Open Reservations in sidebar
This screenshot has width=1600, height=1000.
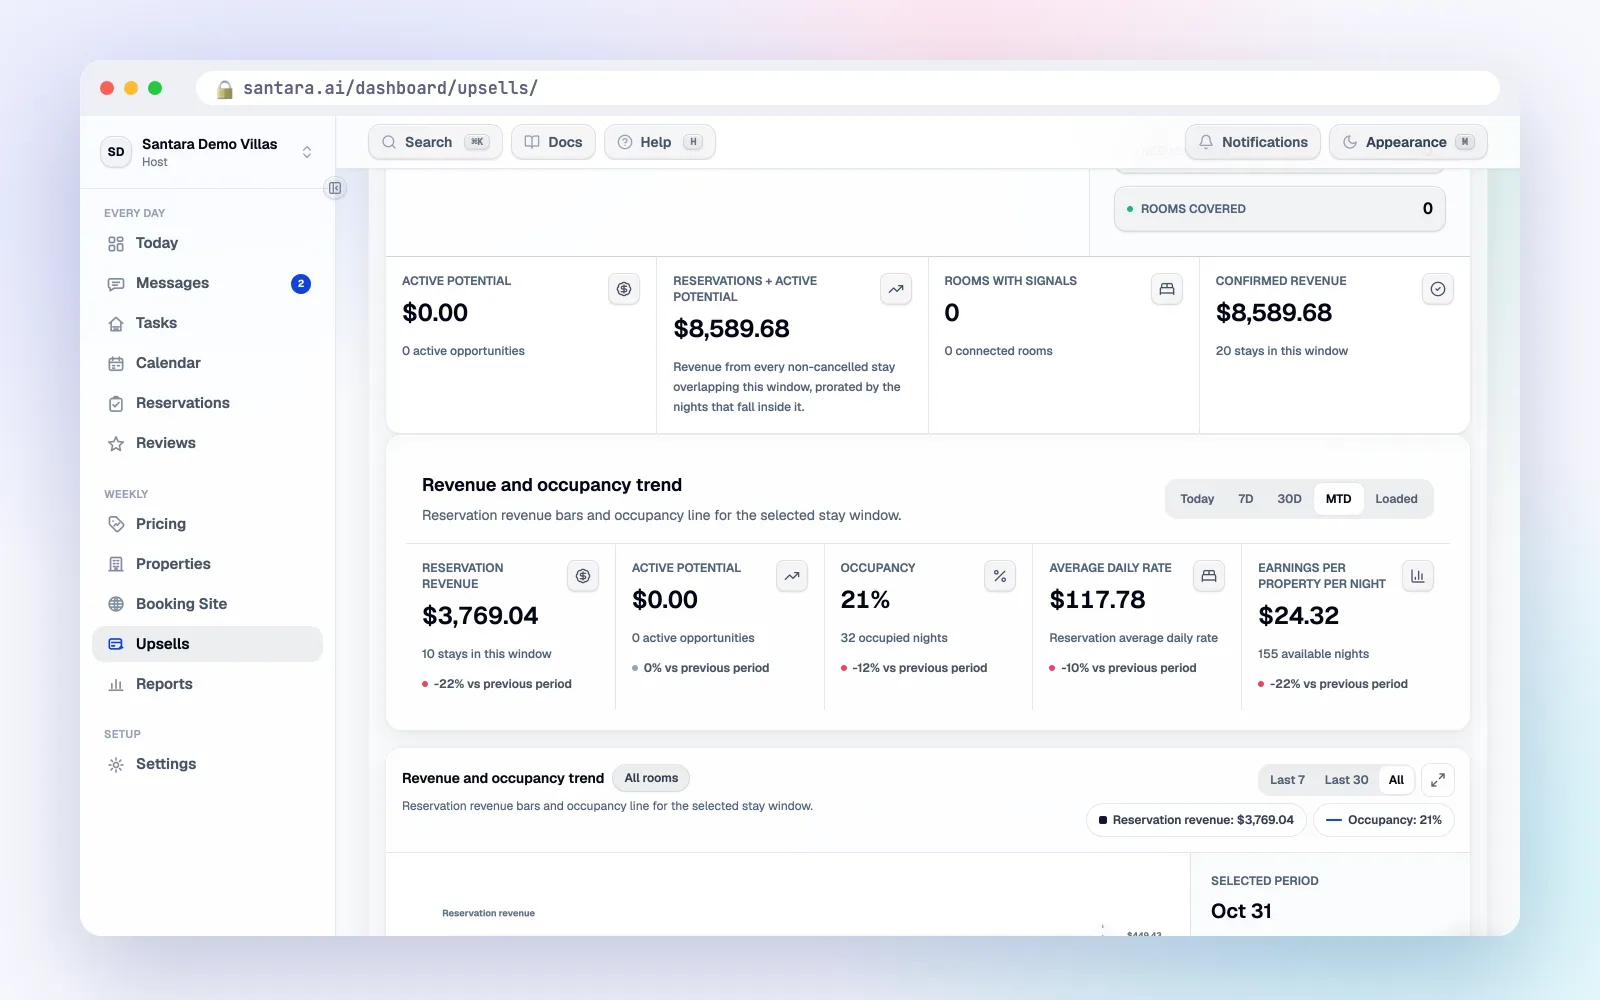tap(208, 403)
